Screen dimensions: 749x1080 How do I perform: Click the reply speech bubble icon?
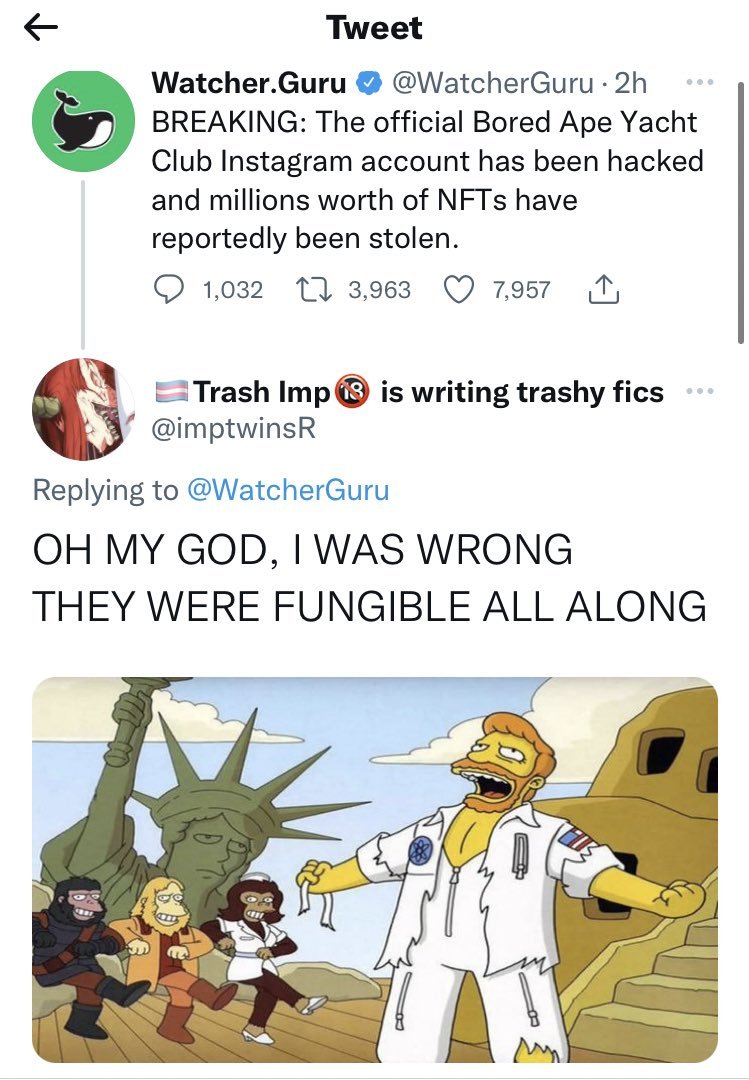(x=168, y=290)
